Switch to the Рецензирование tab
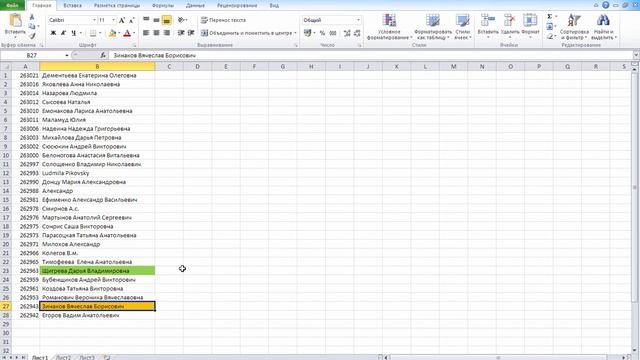 pos(237,5)
